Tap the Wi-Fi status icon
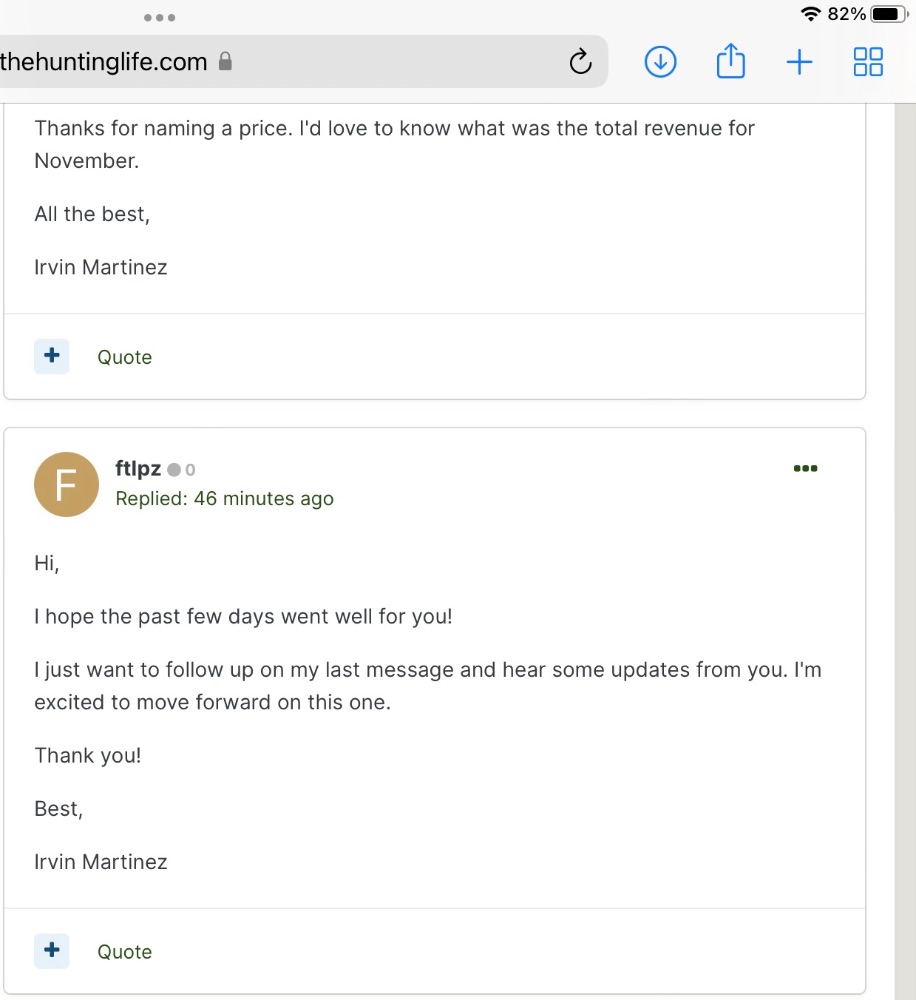 pyautogui.click(x=810, y=14)
